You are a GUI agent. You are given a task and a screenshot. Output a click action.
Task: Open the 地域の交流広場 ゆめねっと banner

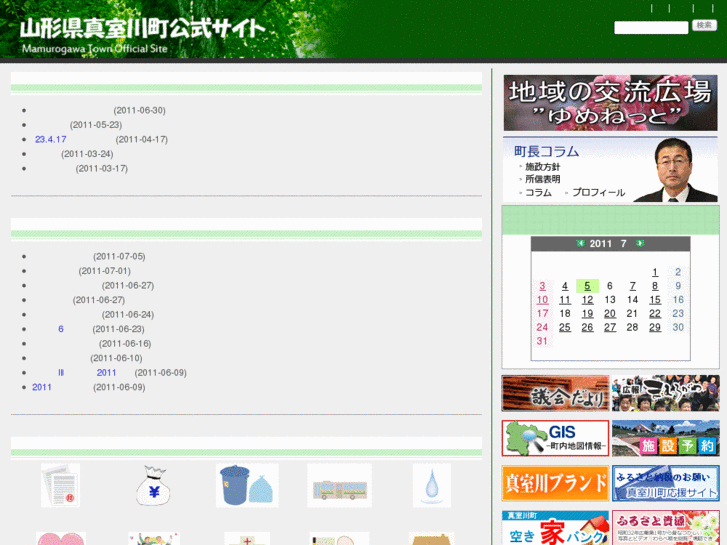[x=610, y=103]
